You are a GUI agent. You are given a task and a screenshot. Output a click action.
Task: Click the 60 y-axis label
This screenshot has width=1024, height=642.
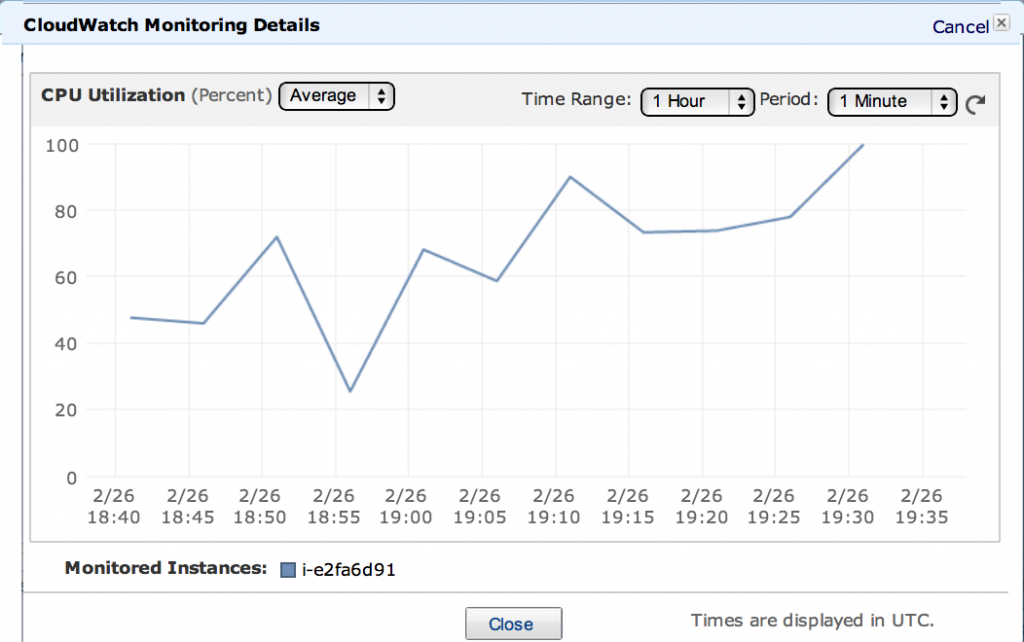(x=66, y=278)
